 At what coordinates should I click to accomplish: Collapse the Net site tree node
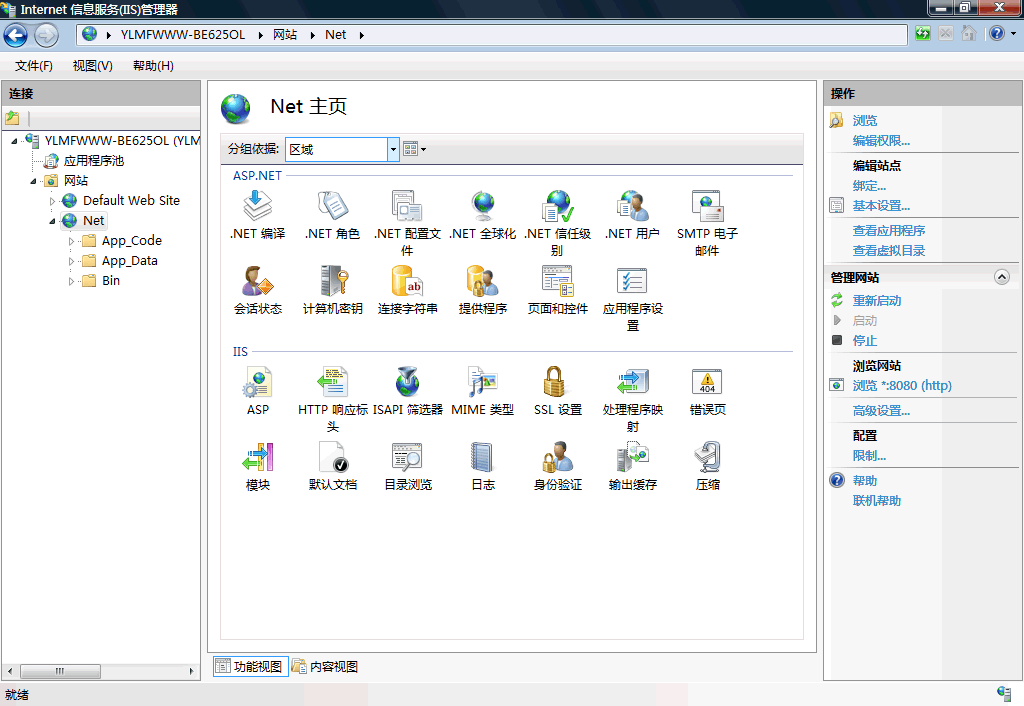point(52,221)
